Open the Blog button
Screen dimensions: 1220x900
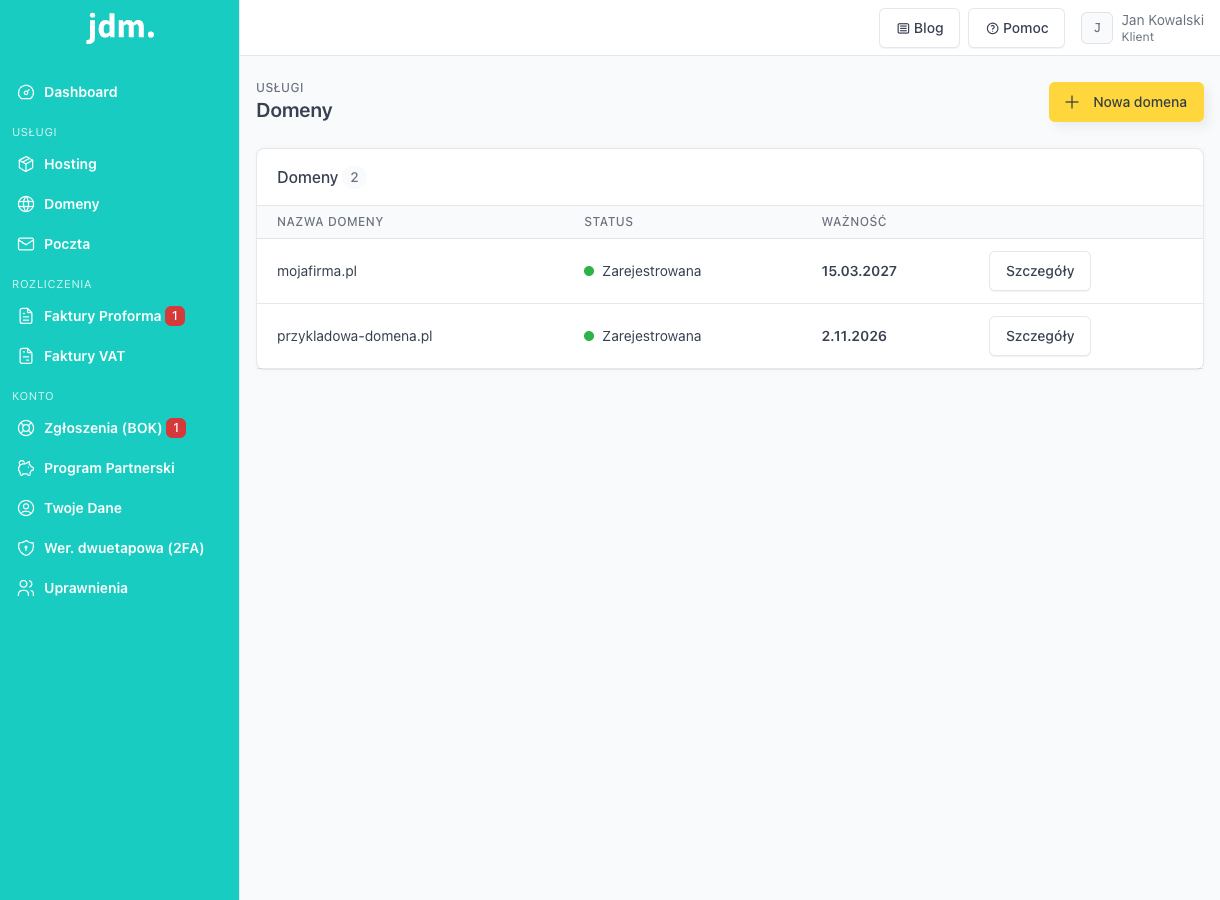pyautogui.click(x=919, y=28)
